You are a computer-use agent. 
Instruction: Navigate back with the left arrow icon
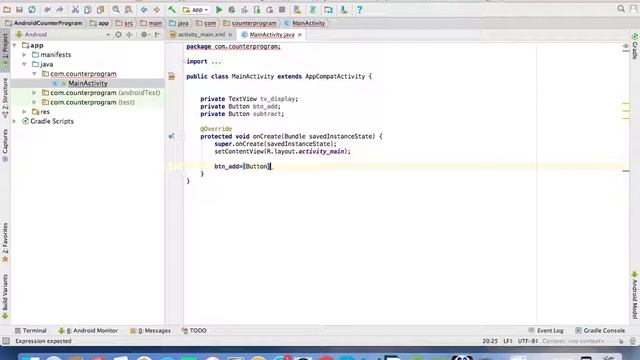pos(144,9)
